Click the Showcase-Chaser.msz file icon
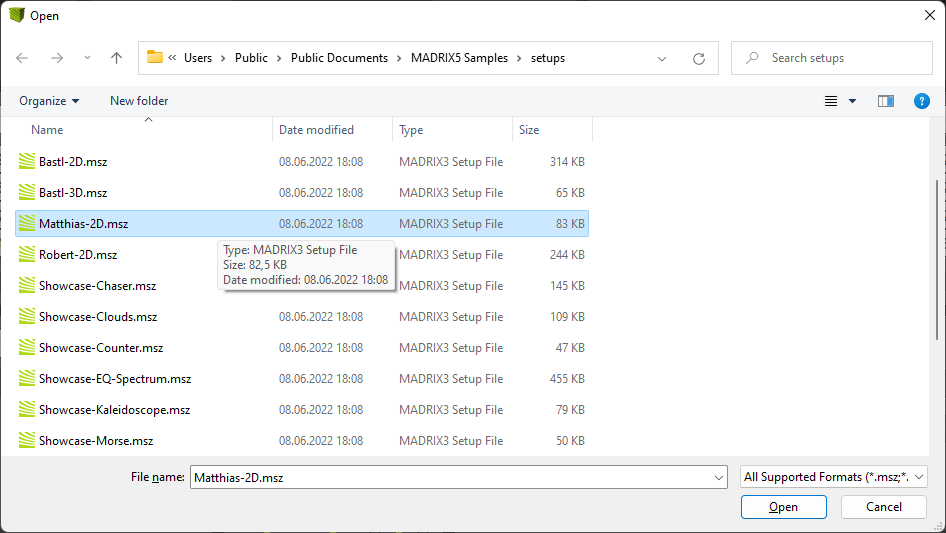The height and width of the screenshot is (533, 946). click(27, 285)
